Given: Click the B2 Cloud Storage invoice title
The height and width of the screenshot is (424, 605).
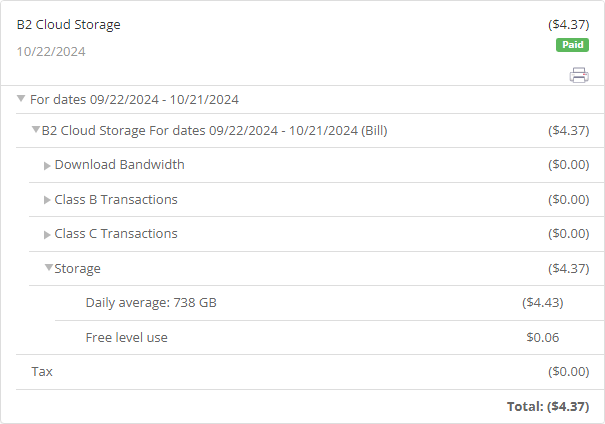Looking at the screenshot, I should click(x=69, y=25).
